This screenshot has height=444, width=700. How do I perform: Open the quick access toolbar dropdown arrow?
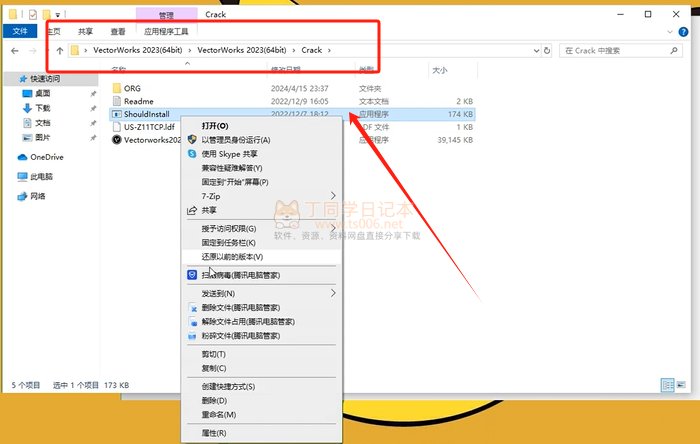click(x=58, y=15)
